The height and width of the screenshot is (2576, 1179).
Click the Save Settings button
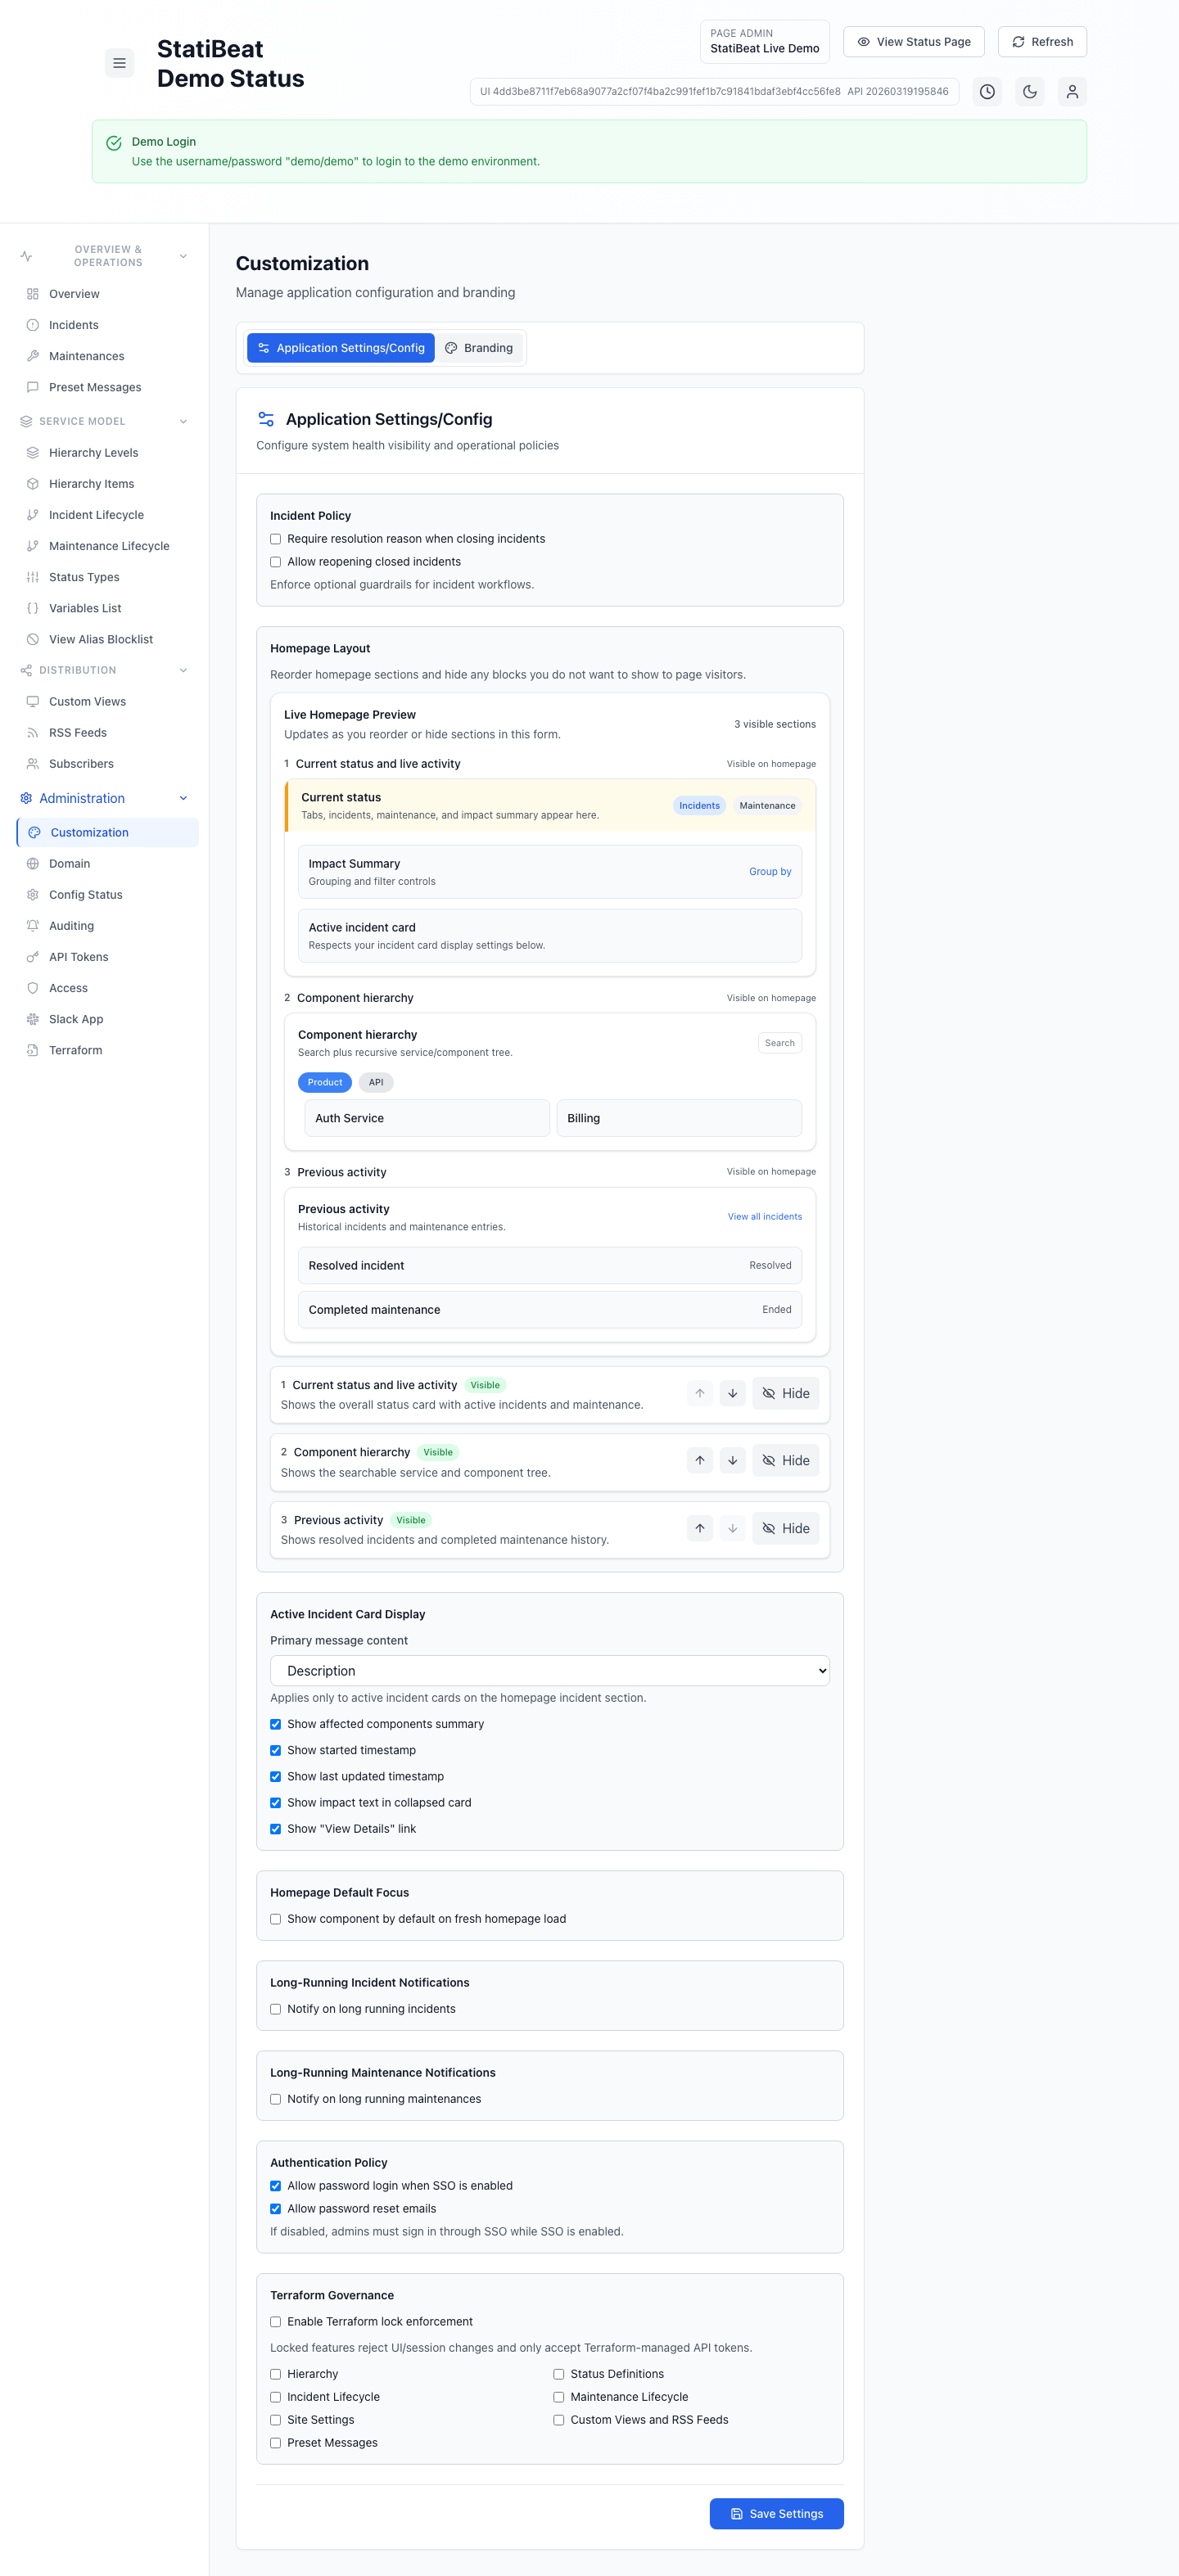776,2513
